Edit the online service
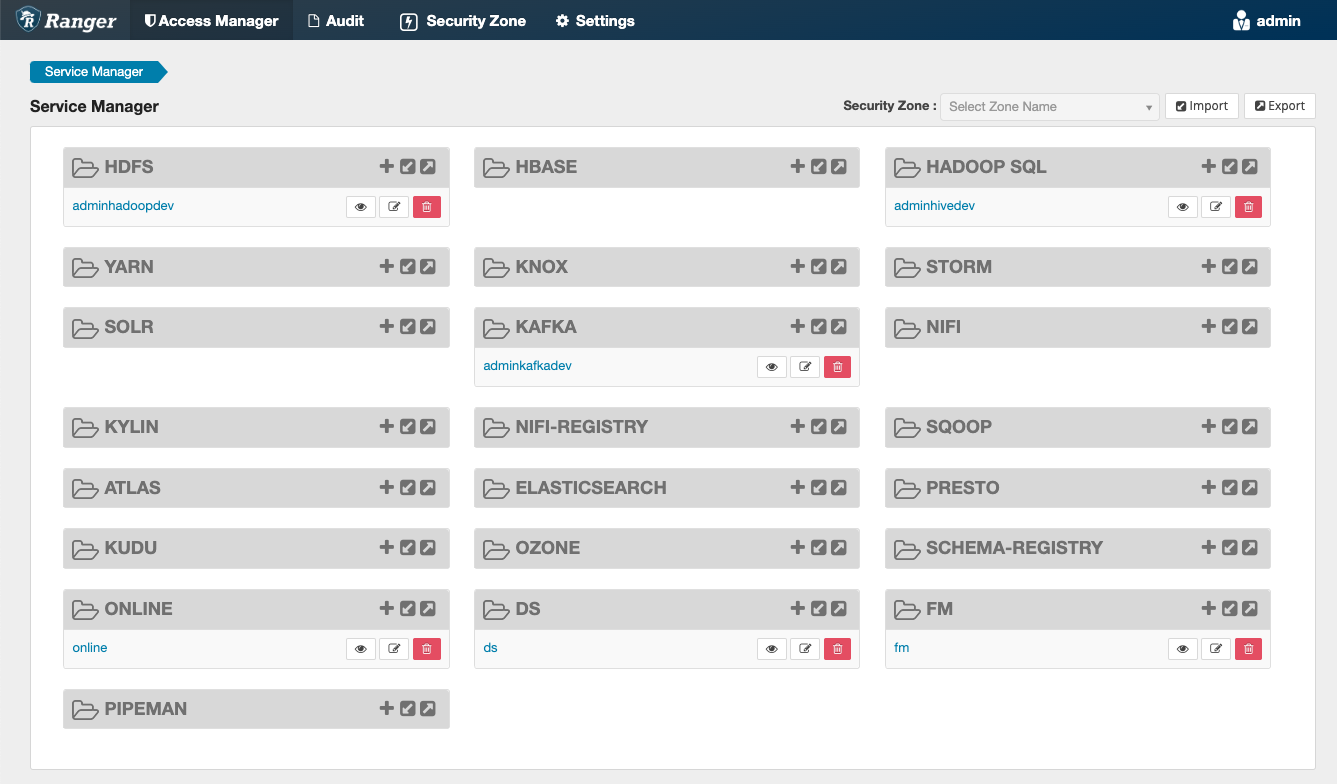The image size is (1337, 784). click(x=394, y=649)
